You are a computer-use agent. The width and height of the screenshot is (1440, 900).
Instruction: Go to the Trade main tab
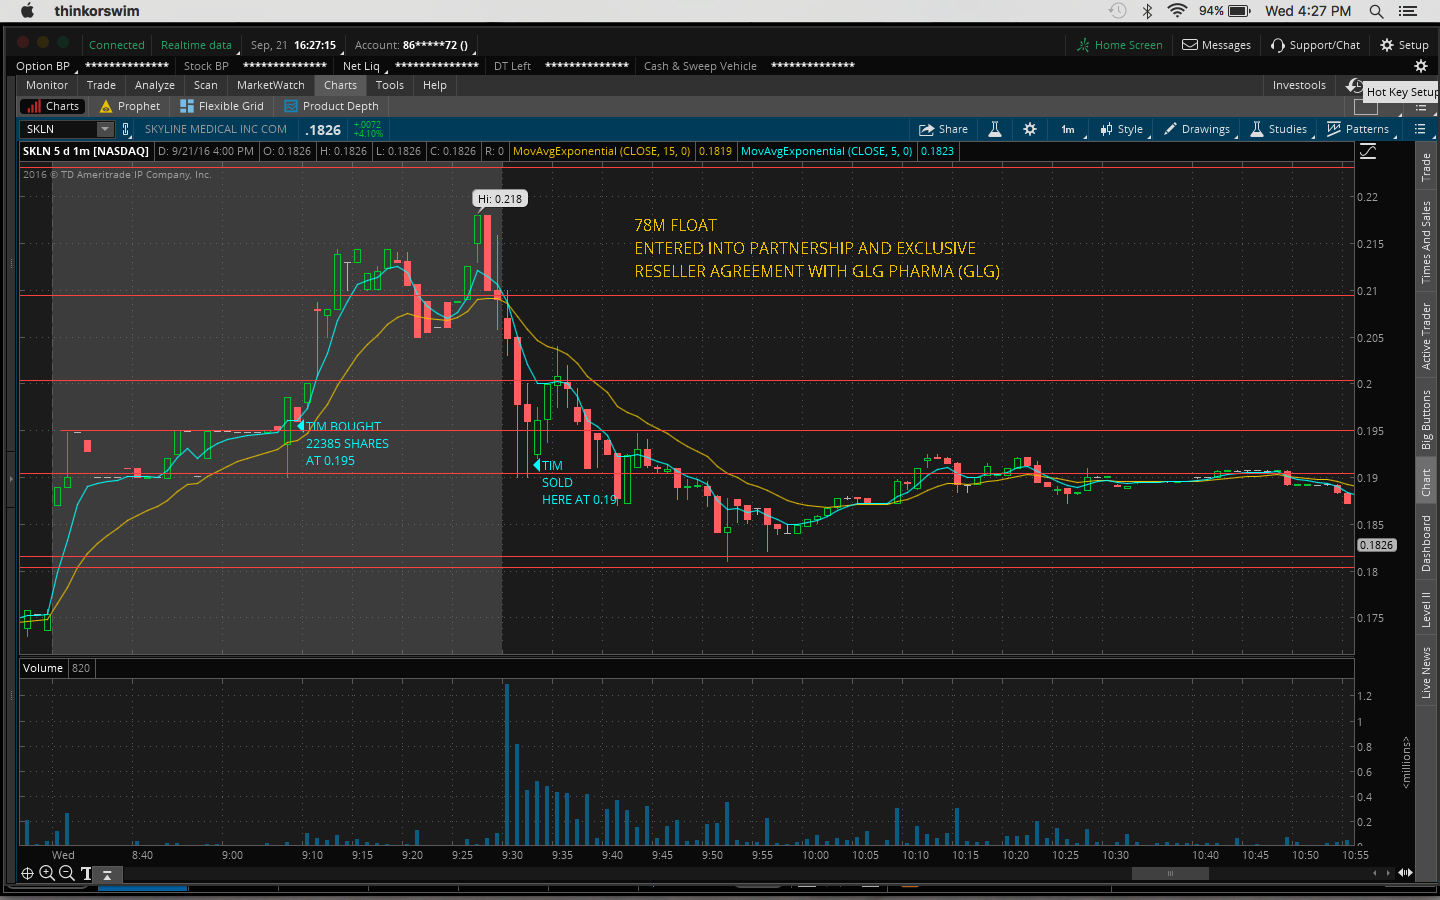[101, 85]
